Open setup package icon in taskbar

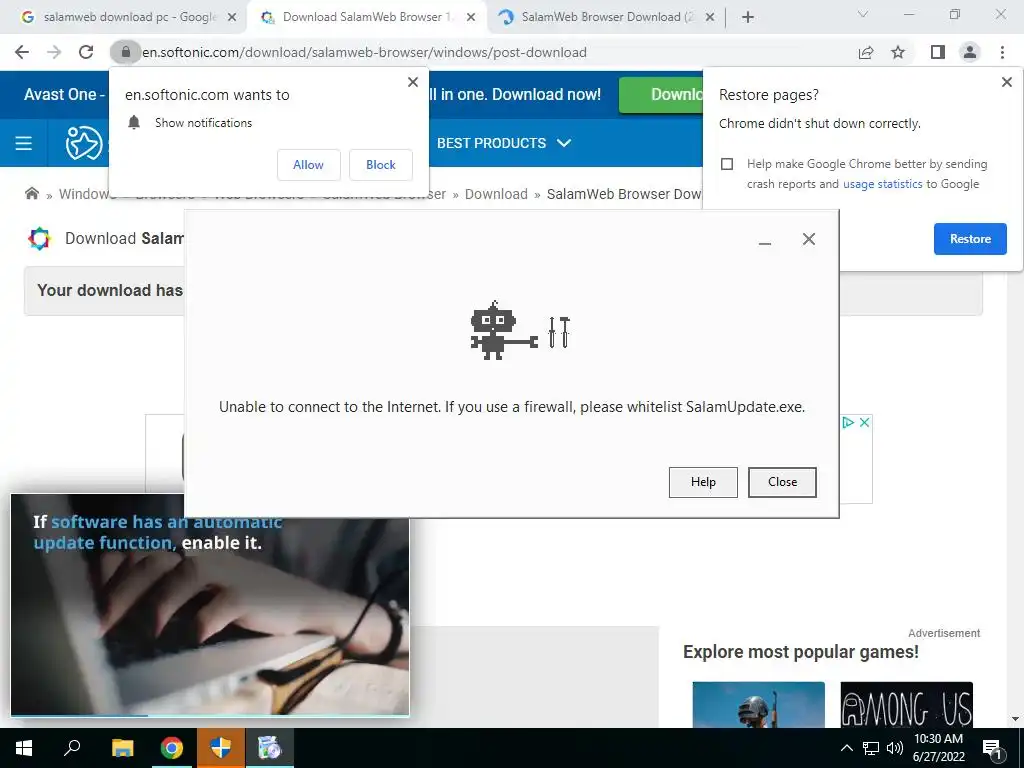coord(269,748)
